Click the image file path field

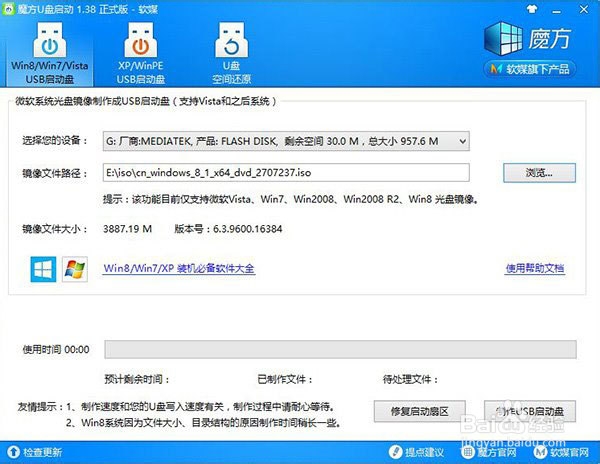pos(286,173)
